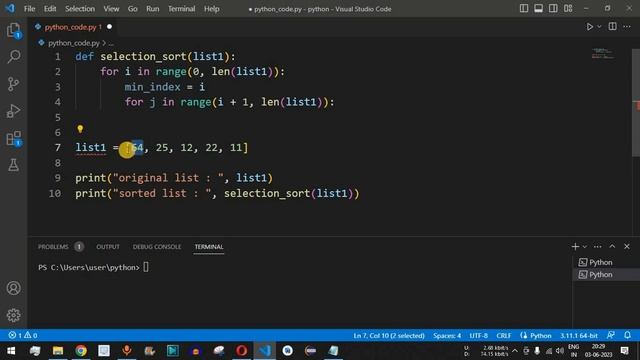640x360 pixels.
Task: Click the VS Code taskbar icon
Action: tap(264, 351)
